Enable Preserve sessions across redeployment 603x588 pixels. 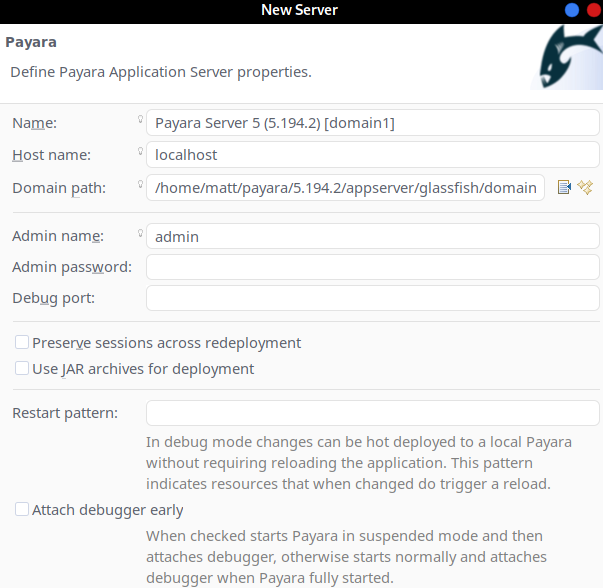[x=22, y=343]
